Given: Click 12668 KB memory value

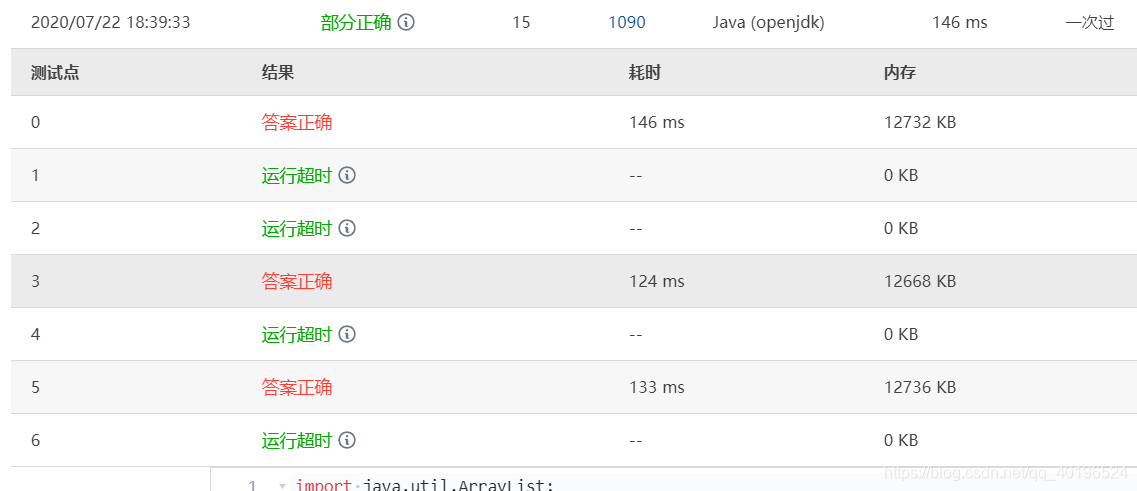Looking at the screenshot, I should pos(920,281).
